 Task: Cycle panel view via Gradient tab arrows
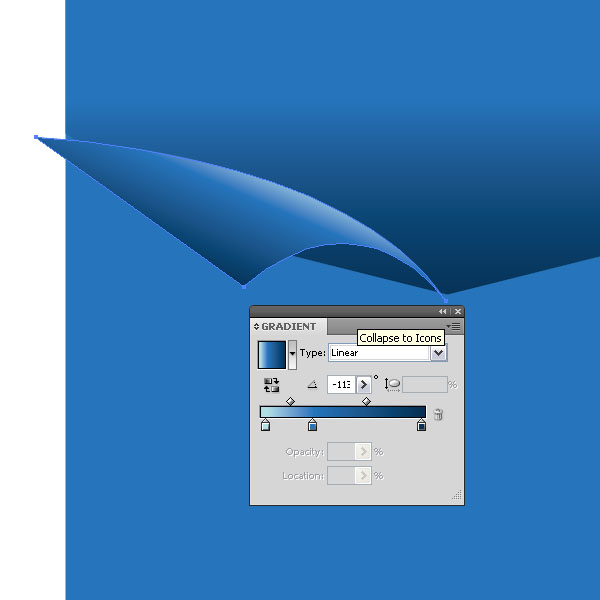pyautogui.click(x=256, y=326)
